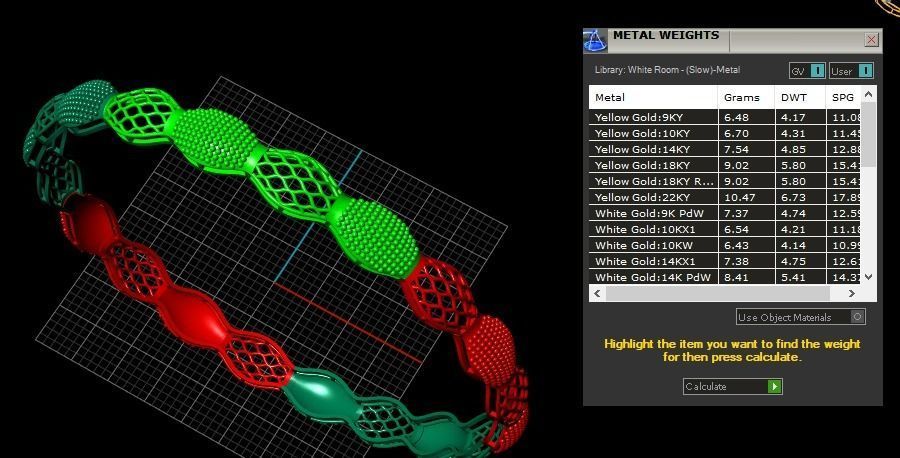Toggle the User library button
Viewport: 900px width, 458px height.
click(851, 71)
